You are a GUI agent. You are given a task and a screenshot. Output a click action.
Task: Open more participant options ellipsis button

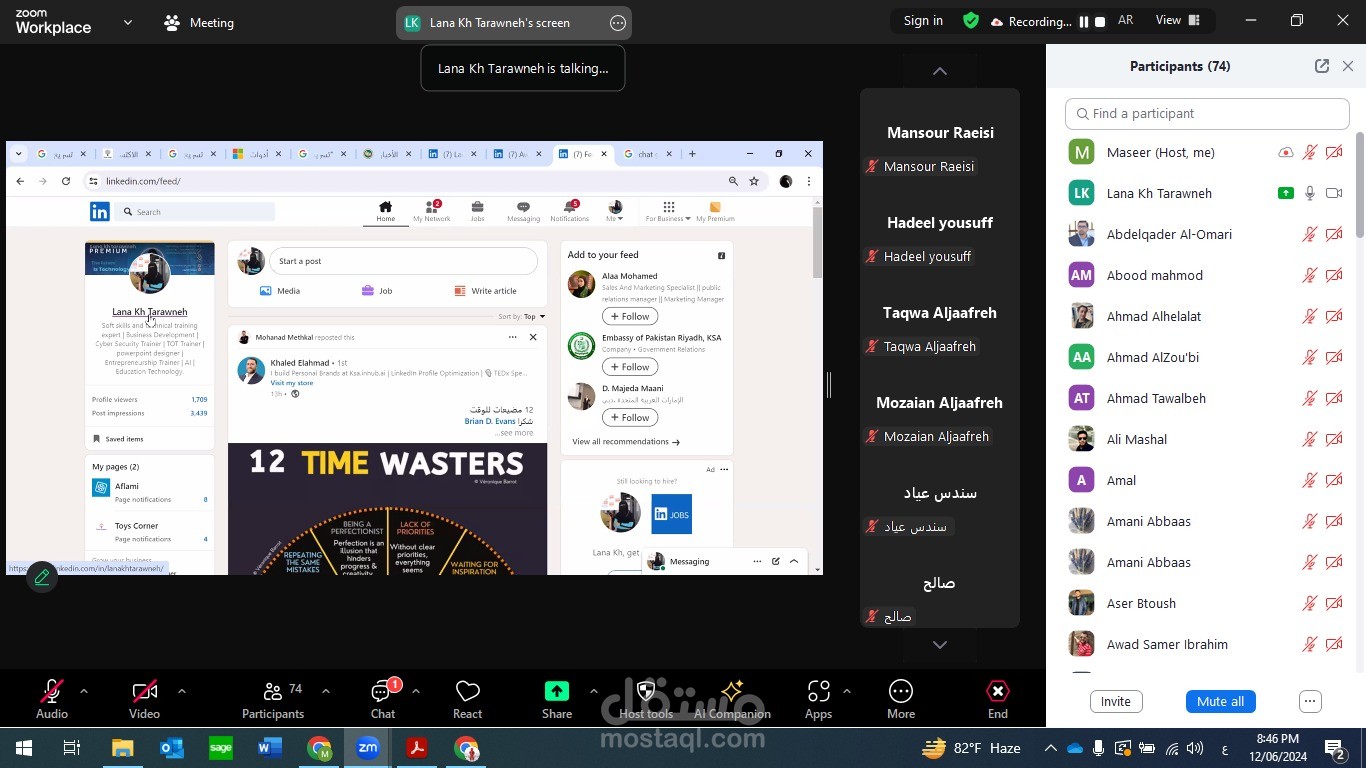1311,701
